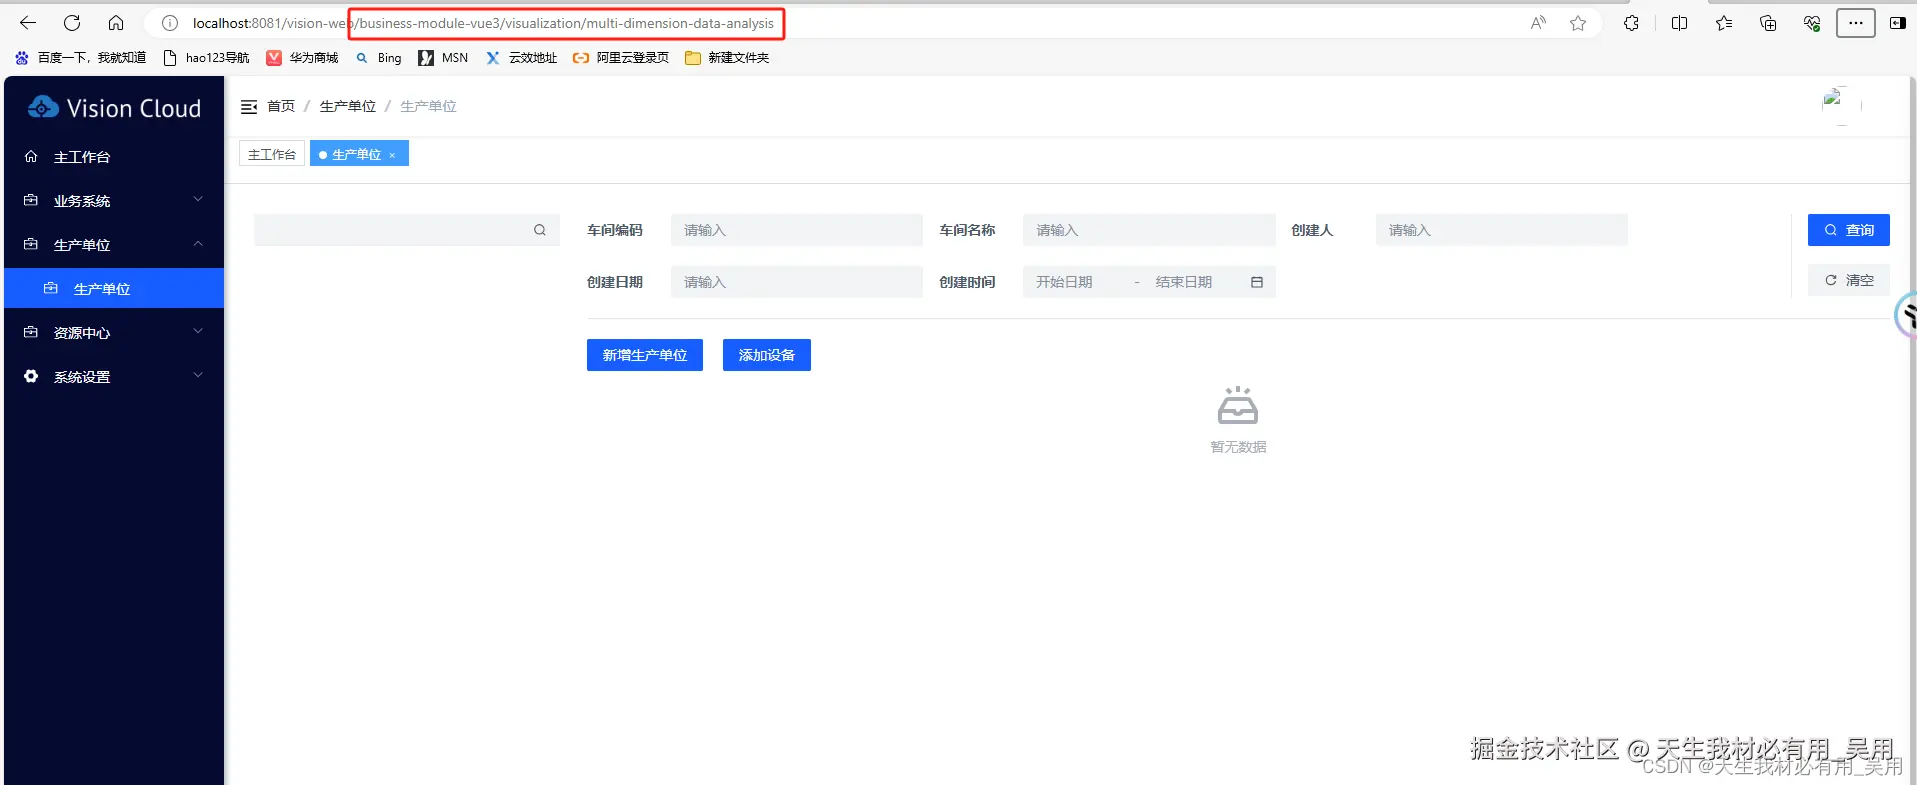The image size is (1917, 785).
Task: Click 生产单位 middle breadcrumb
Action: [348, 106]
